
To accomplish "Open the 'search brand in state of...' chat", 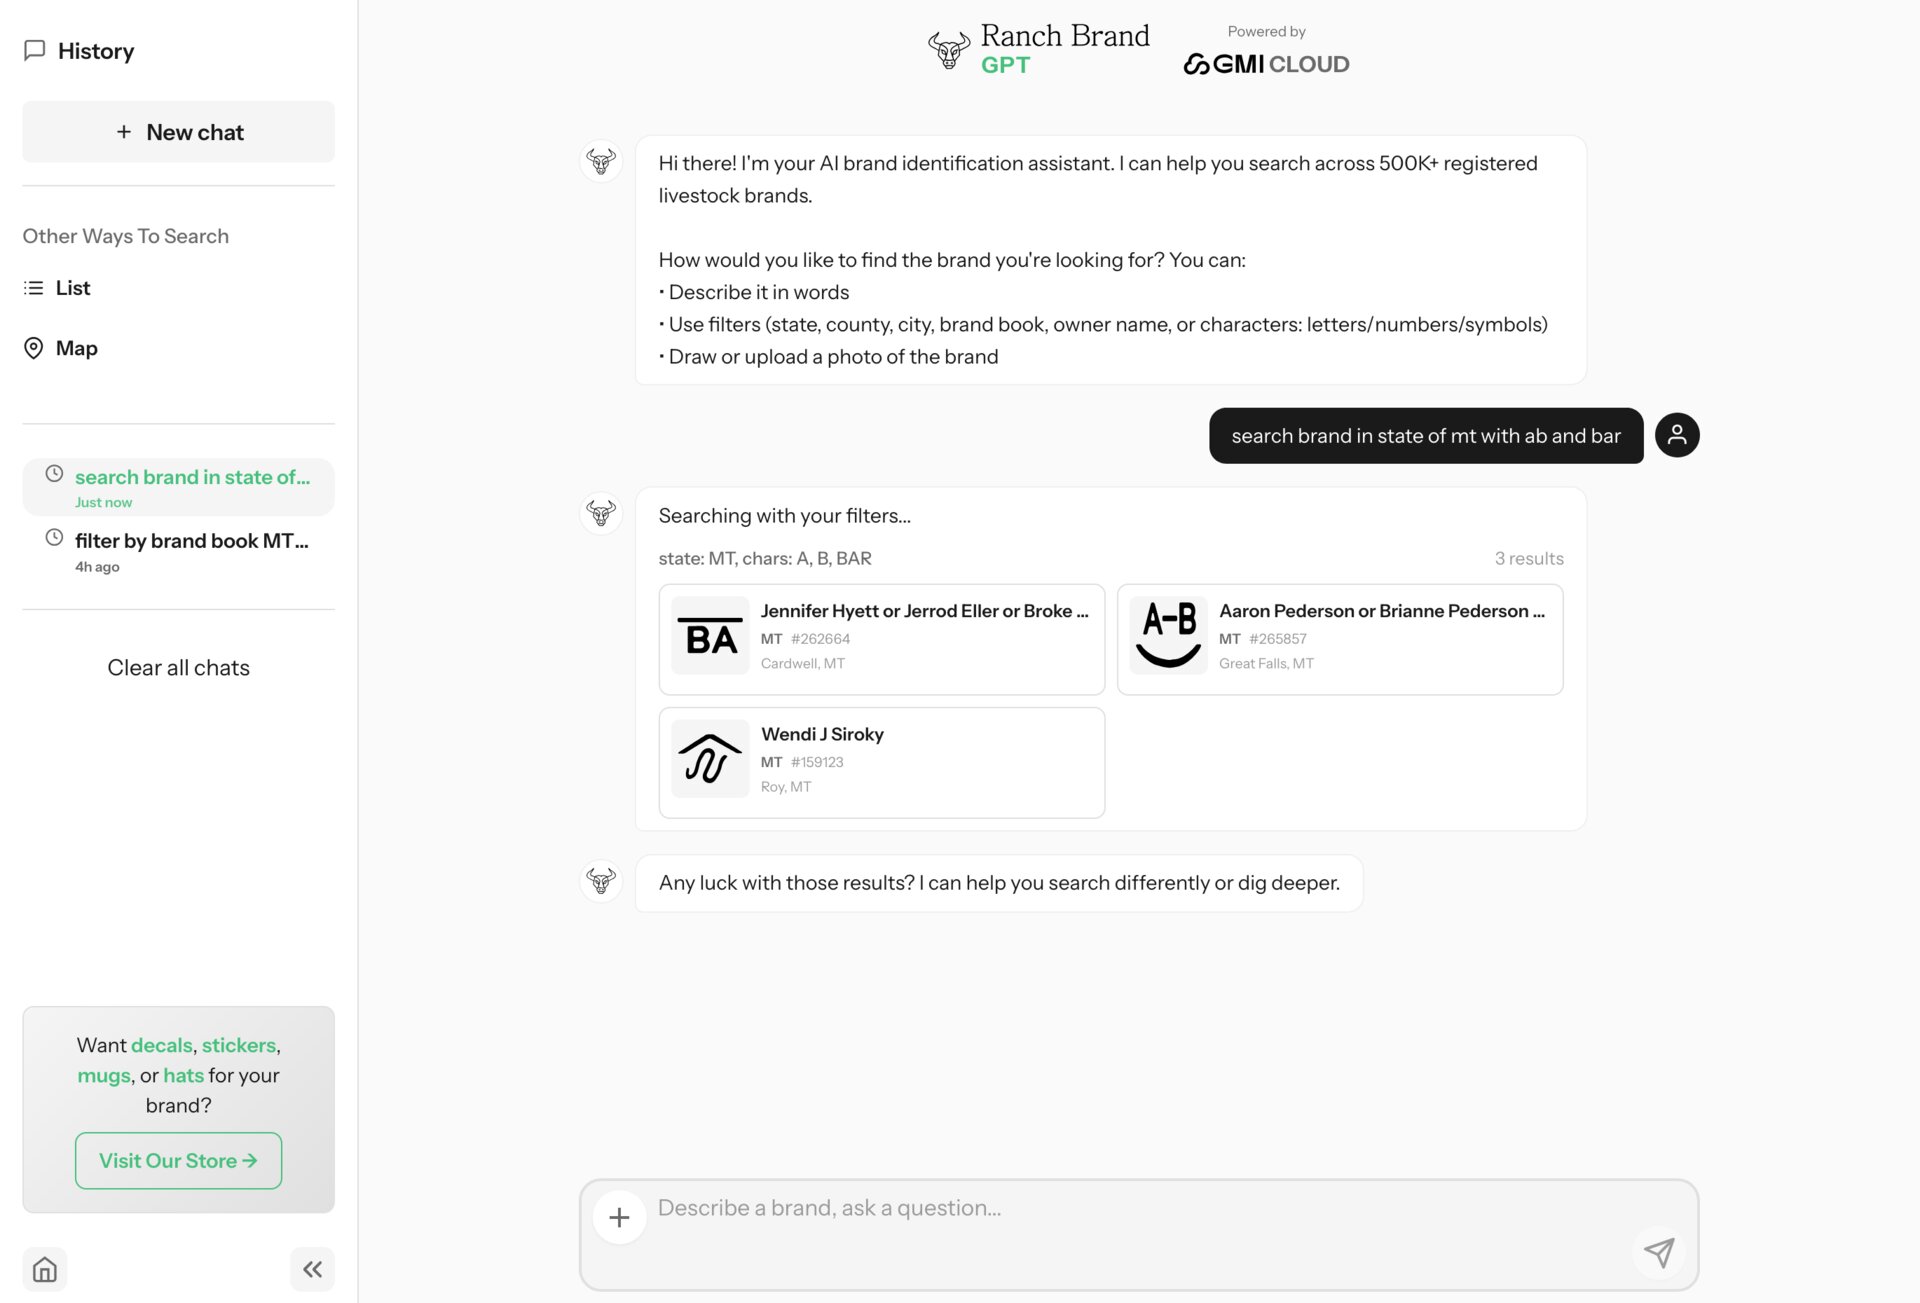I will click(192, 477).
